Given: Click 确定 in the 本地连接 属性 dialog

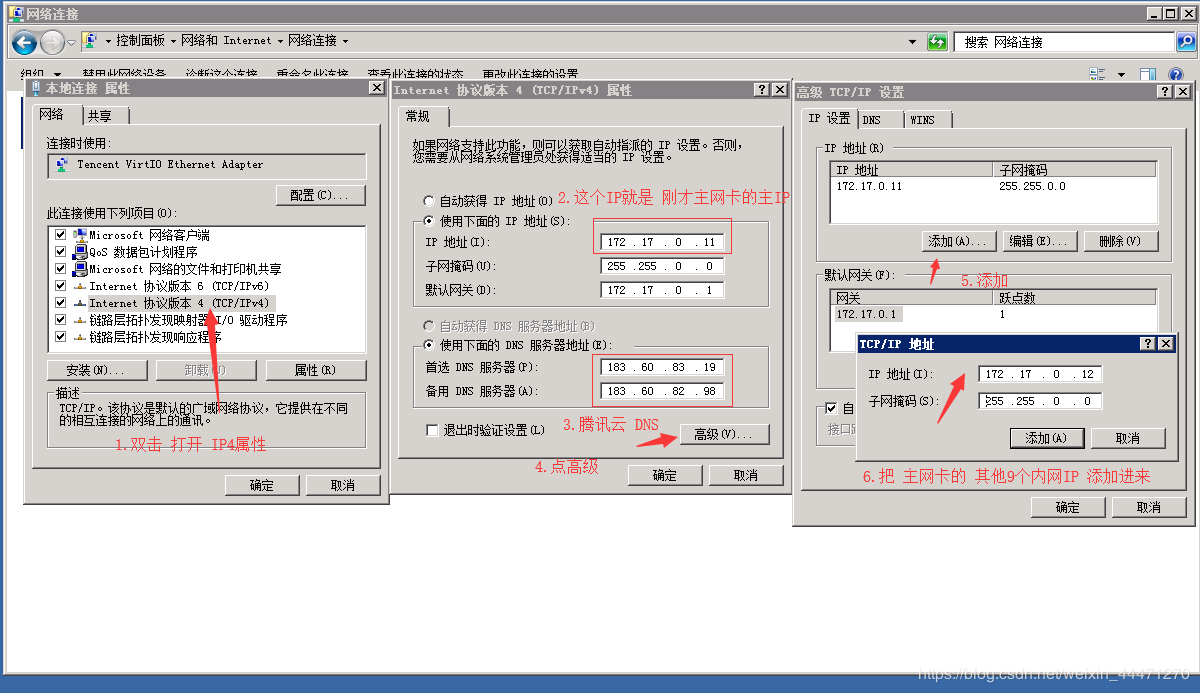Looking at the screenshot, I should point(262,485).
